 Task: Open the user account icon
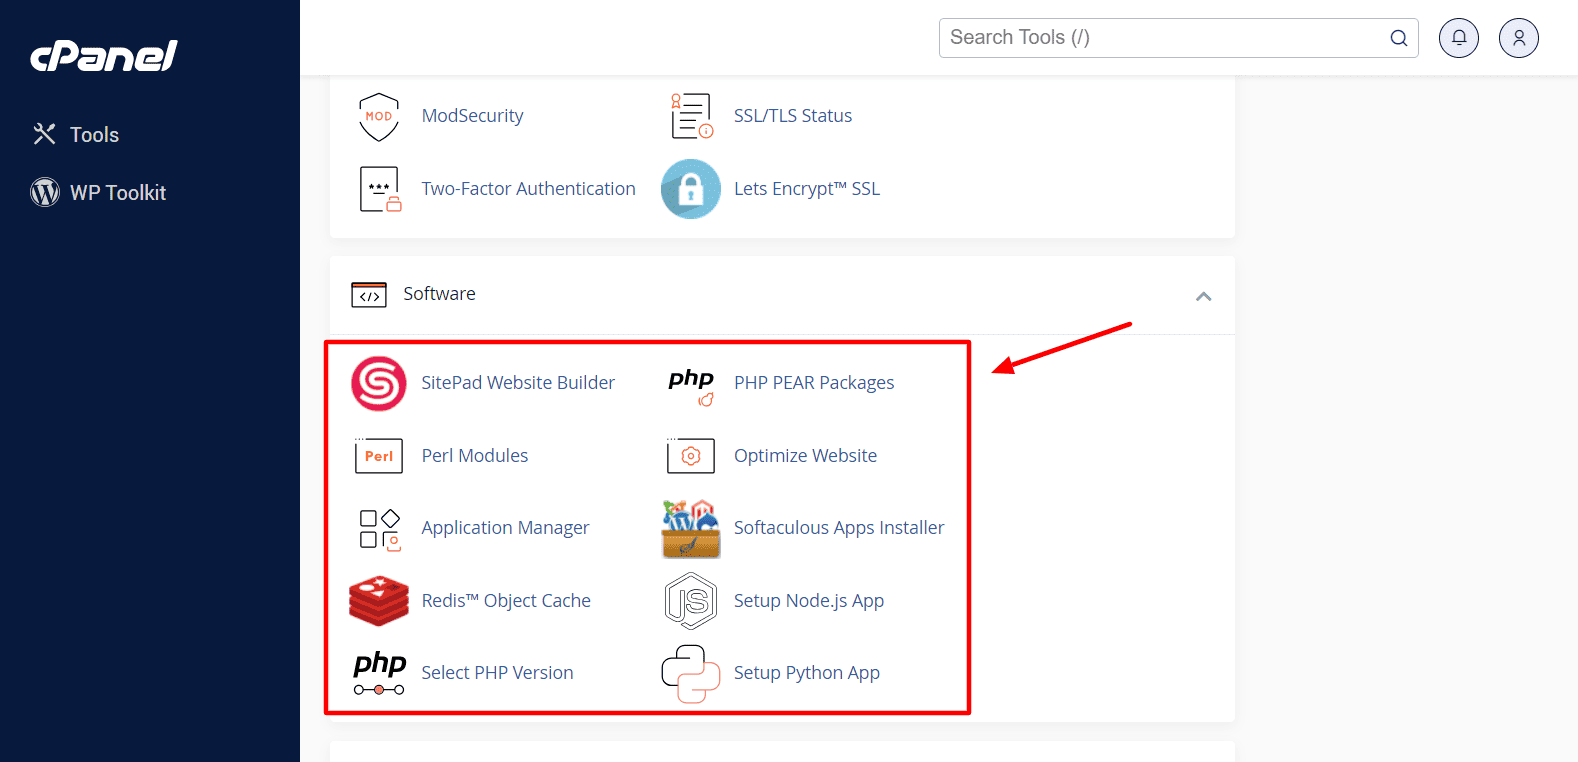pos(1519,38)
